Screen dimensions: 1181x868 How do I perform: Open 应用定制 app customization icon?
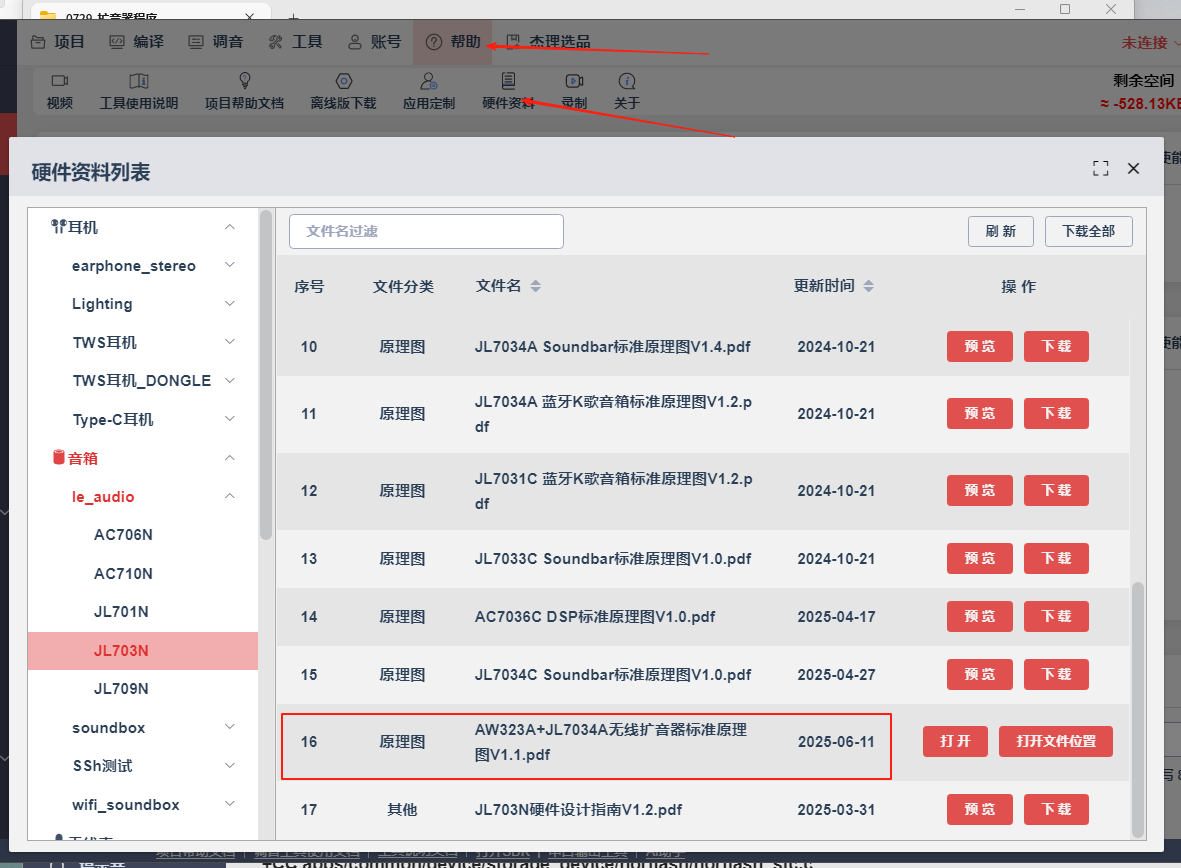coord(429,81)
